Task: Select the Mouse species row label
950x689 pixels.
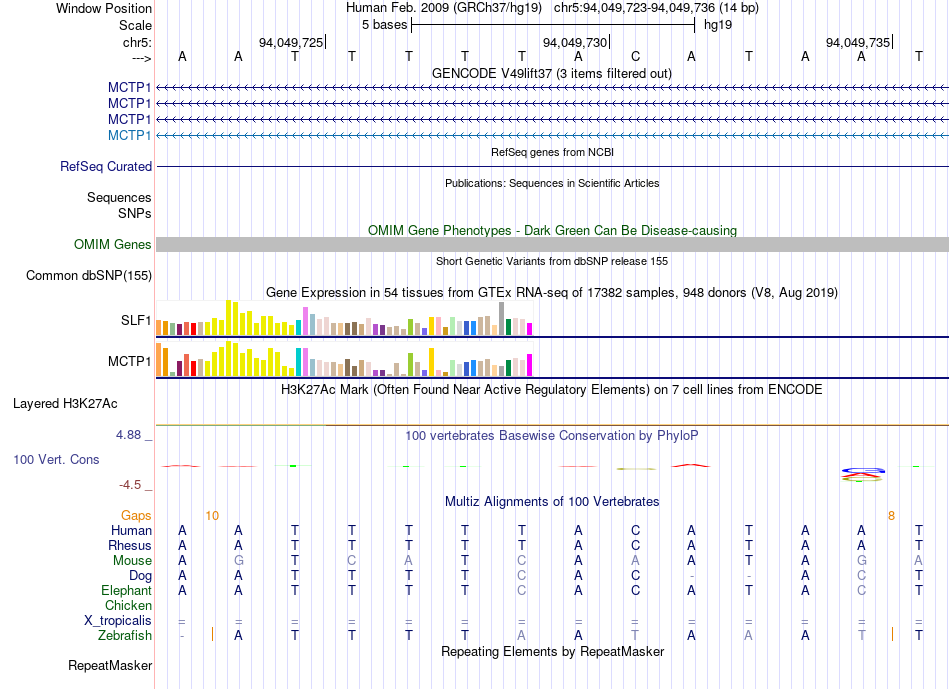Action: 132,561
